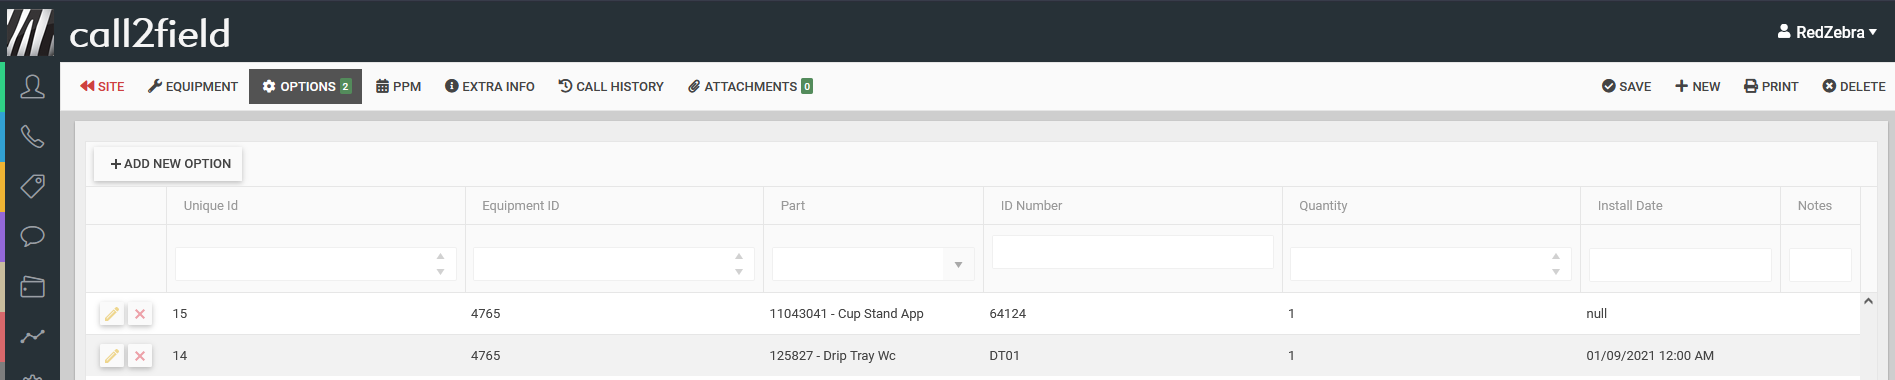Edit the Drip Tray Wc option row
1895x380 pixels.
point(112,356)
